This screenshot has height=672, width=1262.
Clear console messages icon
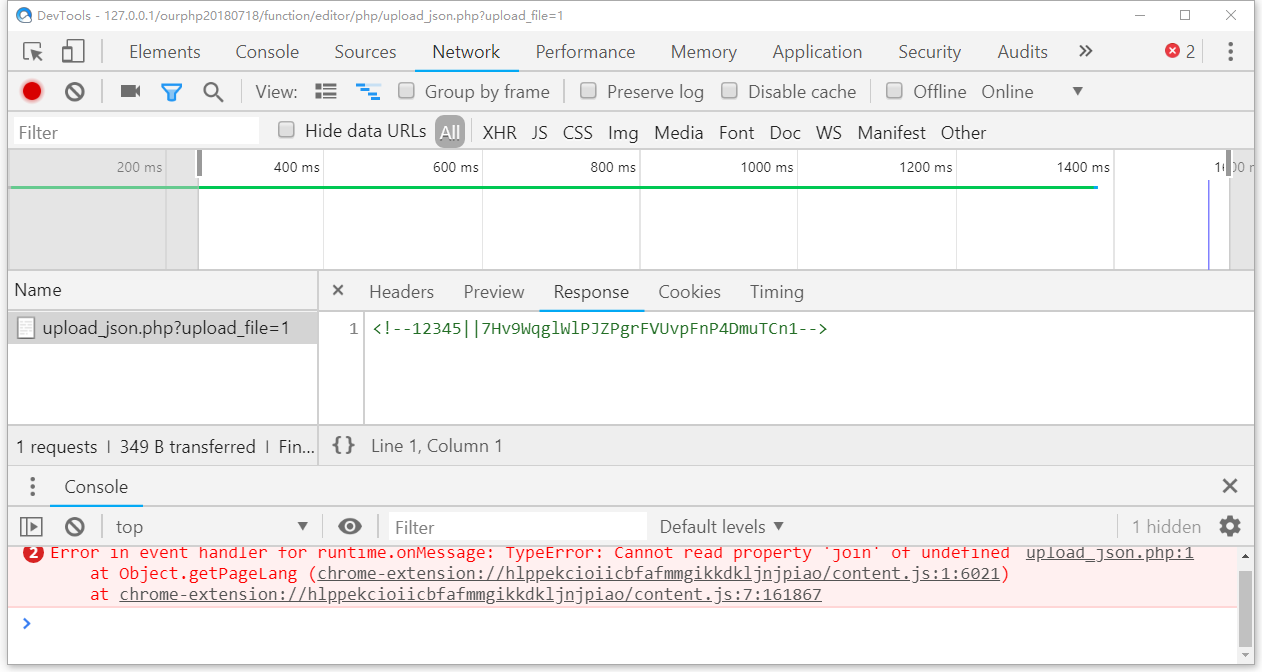(75, 526)
